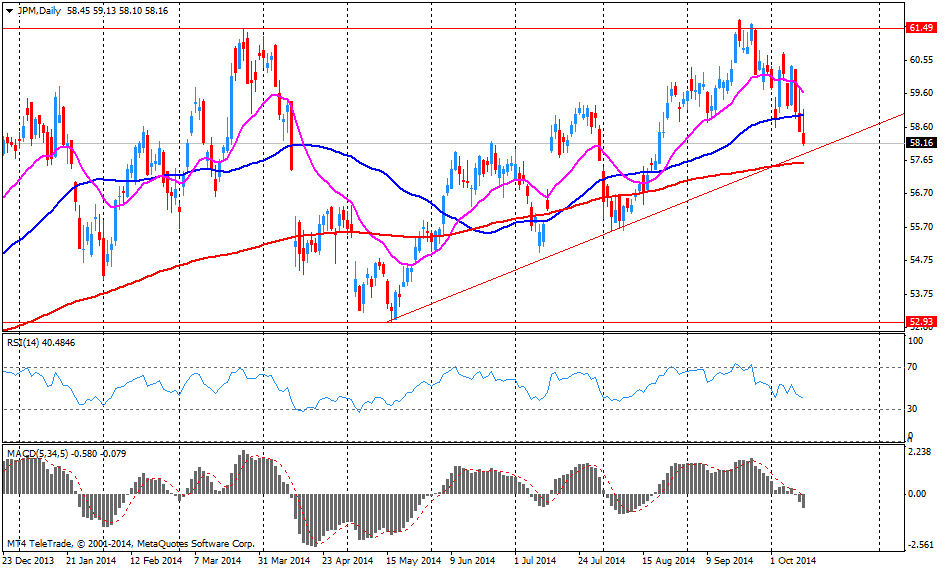Screen dimensions: 944x569
Task: Click the current price label 58.16
Action: click(920, 143)
